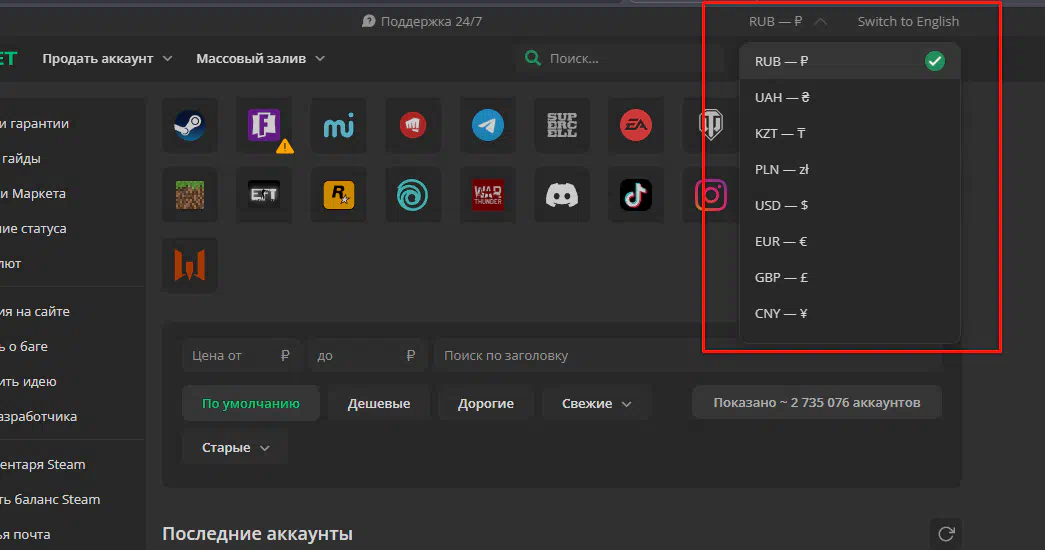Select CNY — ¥ currency option

[x=850, y=313]
